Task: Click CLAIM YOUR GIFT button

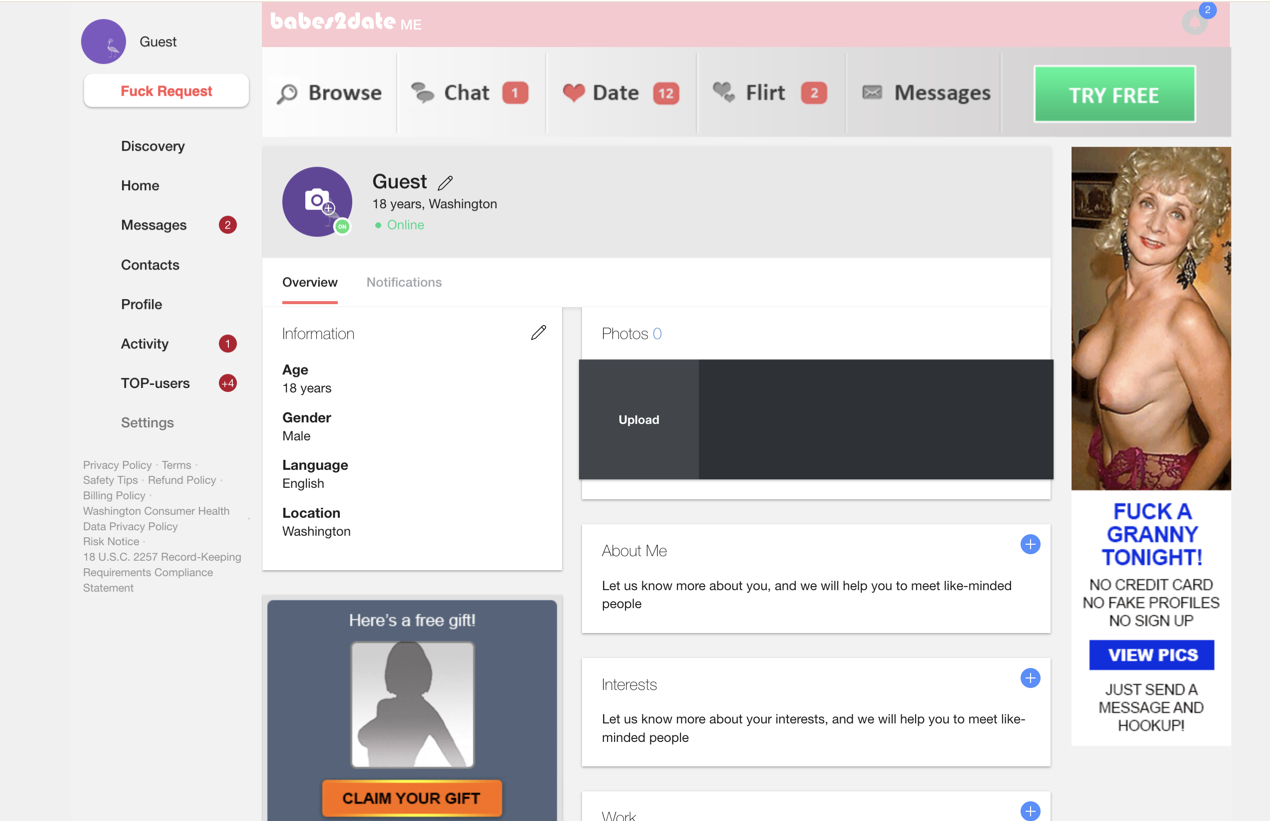Action: coord(412,798)
